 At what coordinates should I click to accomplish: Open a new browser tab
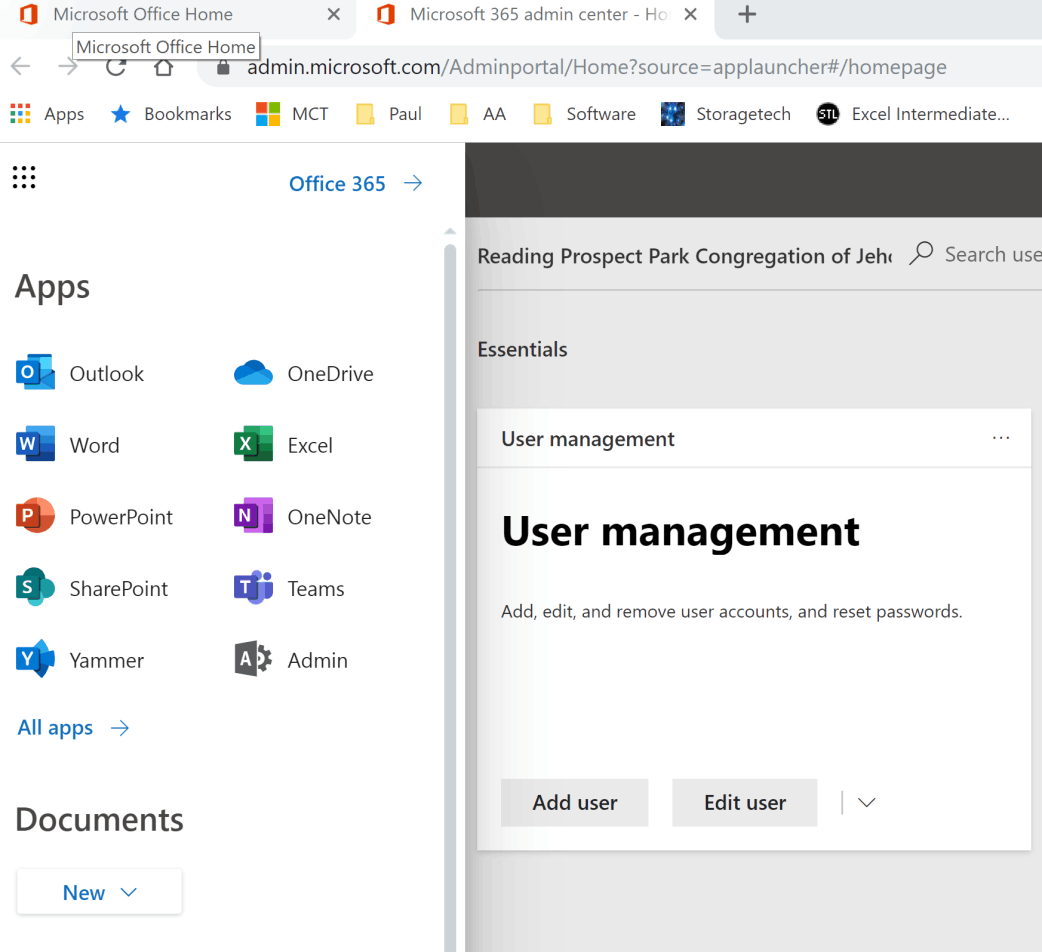(x=747, y=15)
